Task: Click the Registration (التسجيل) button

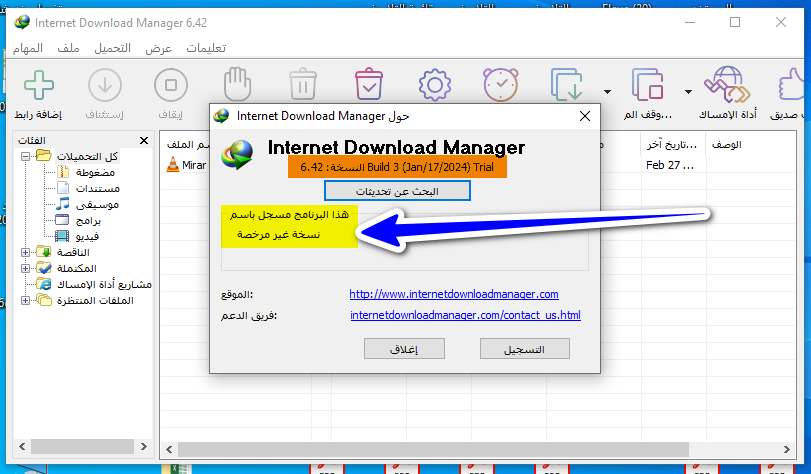Action: pyautogui.click(x=525, y=348)
